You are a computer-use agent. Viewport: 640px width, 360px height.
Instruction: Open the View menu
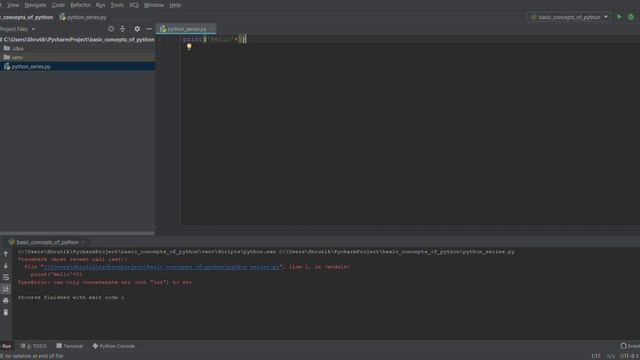pyautogui.click(x=13, y=5)
